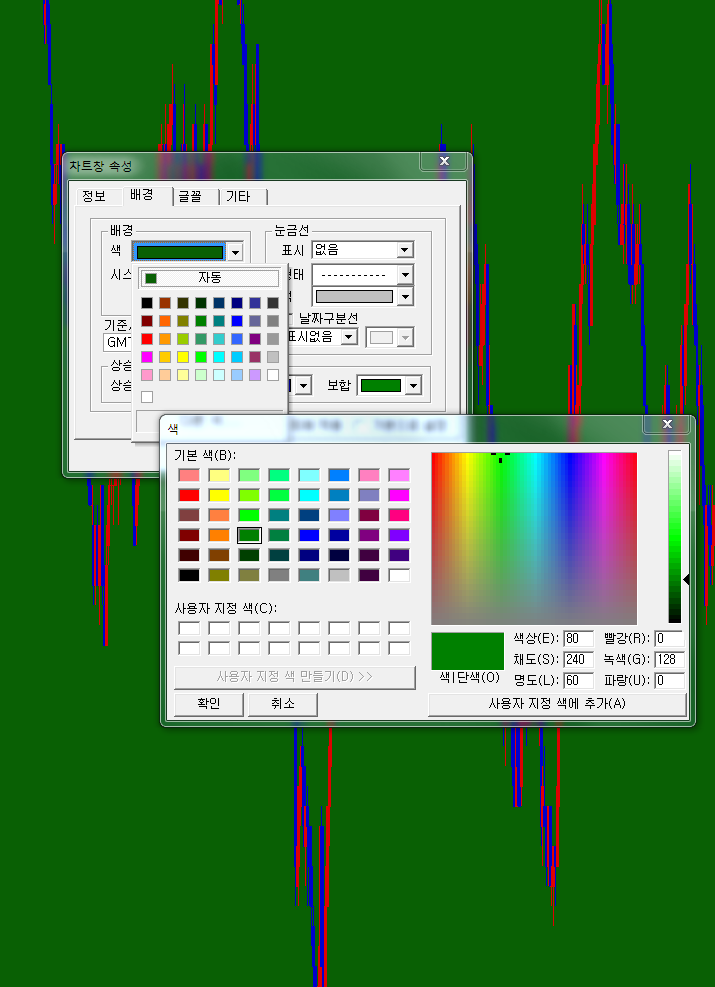Image resolution: width=715 pixels, height=987 pixels.
Task: Click the first empty custom color slot
Action: pyautogui.click(x=189, y=628)
